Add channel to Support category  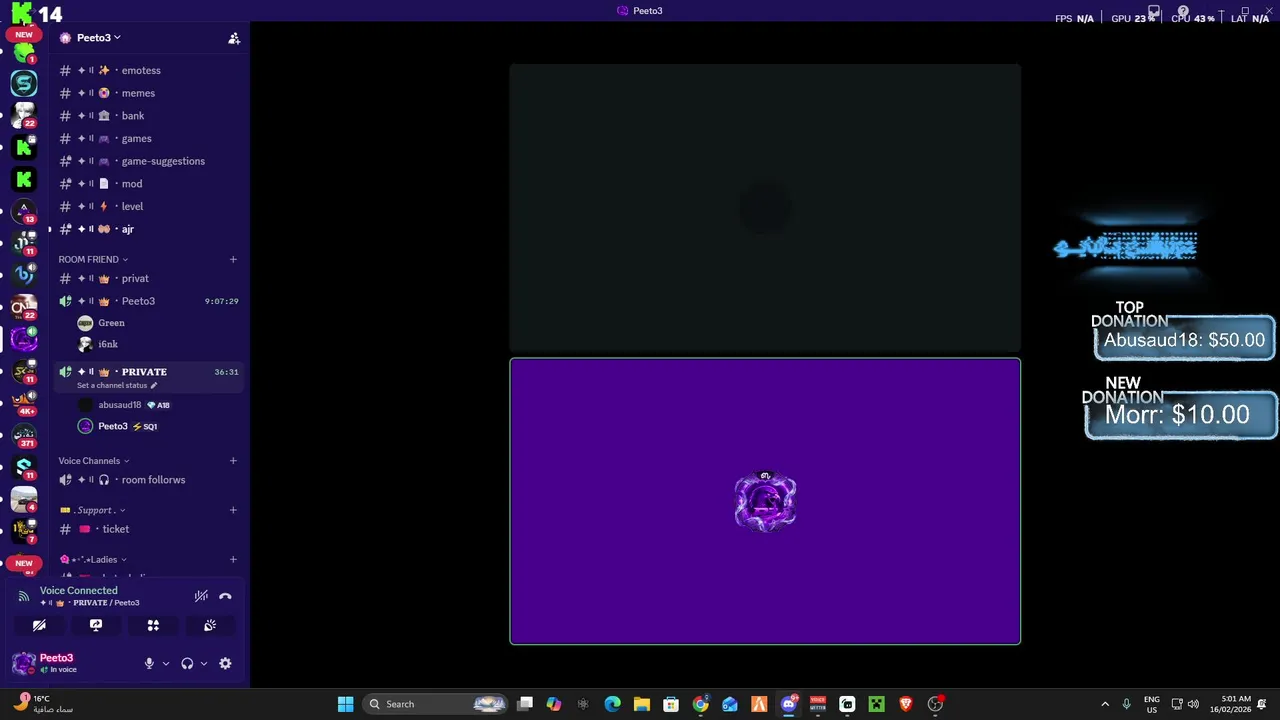click(x=233, y=510)
